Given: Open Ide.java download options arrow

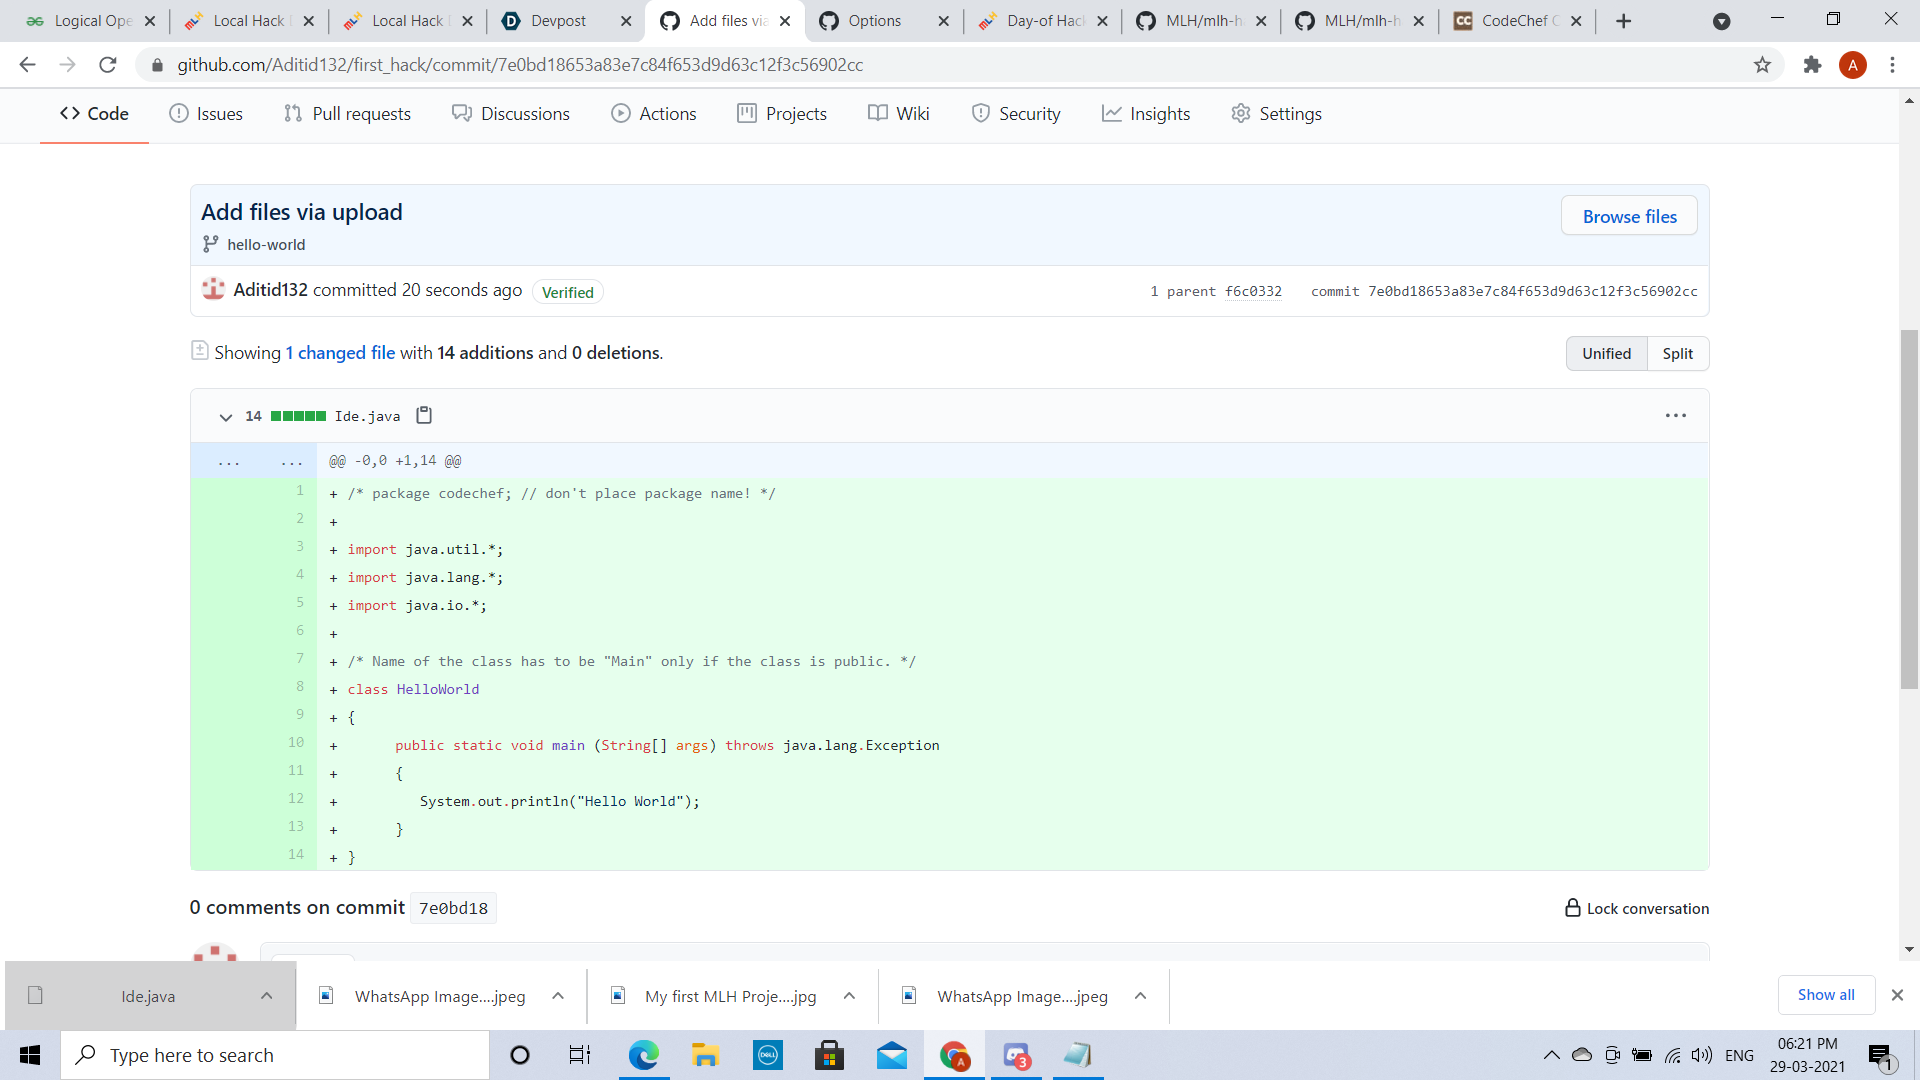Looking at the screenshot, I should pos(266,996).
